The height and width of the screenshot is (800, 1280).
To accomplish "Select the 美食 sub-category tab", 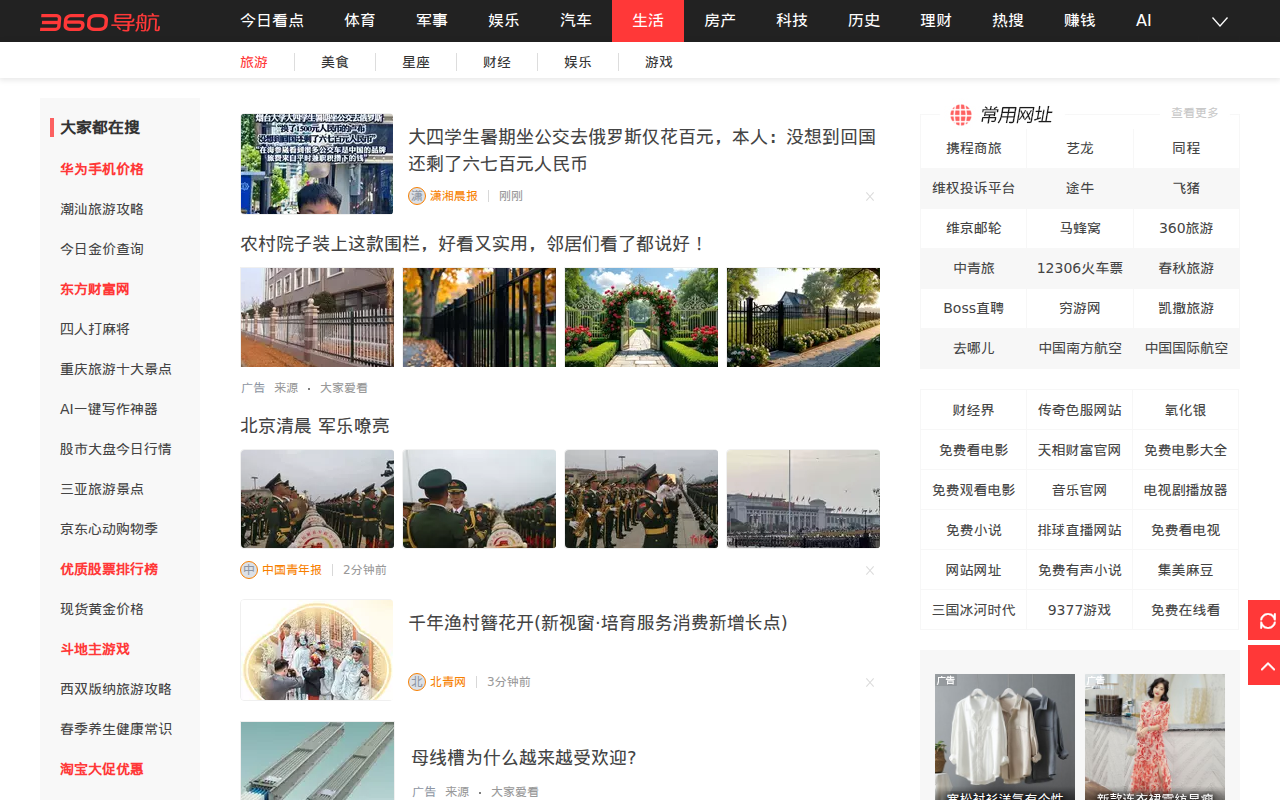I will click(335, 62).
